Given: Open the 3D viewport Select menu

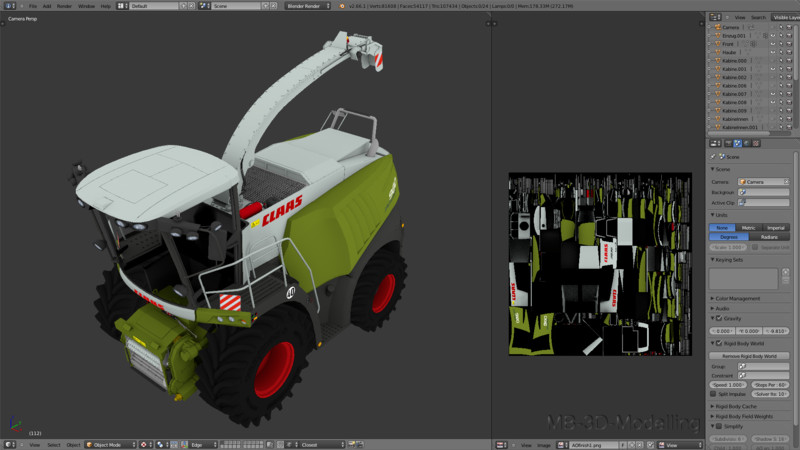Looking at the screenshot, I should click(54, 445).
